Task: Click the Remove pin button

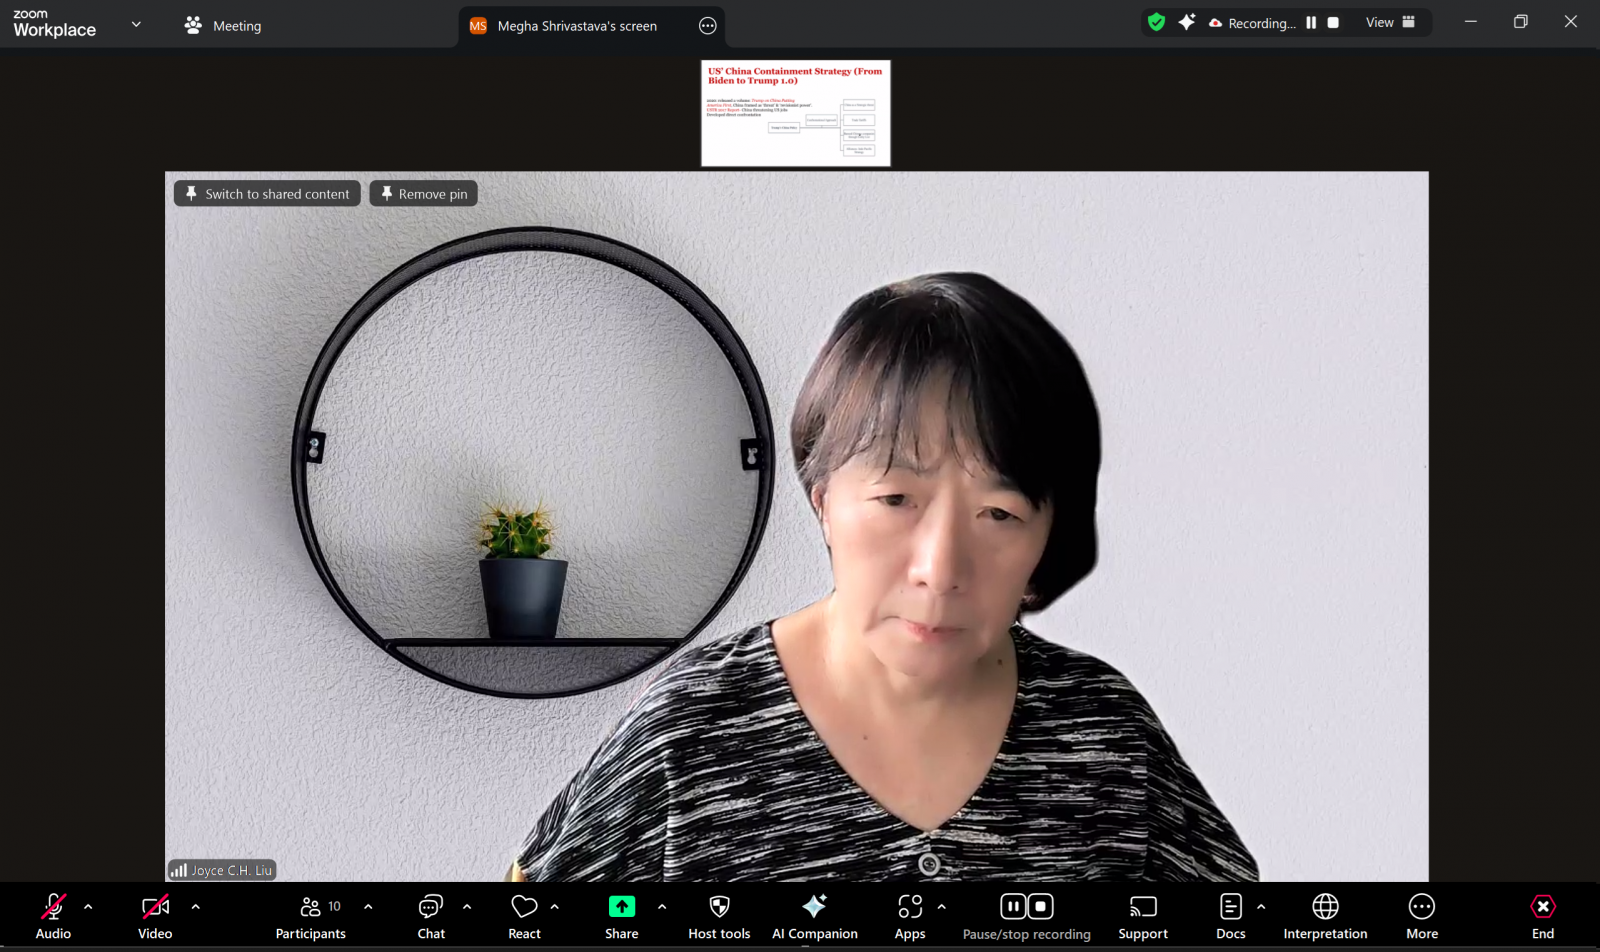Action: tap(423, 194)
